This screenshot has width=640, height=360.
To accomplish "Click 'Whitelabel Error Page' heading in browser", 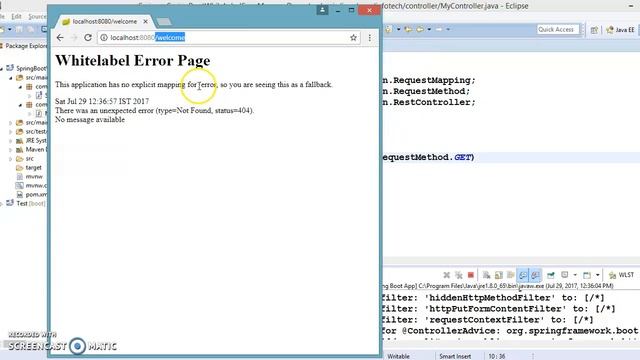I will pos(133,60).
